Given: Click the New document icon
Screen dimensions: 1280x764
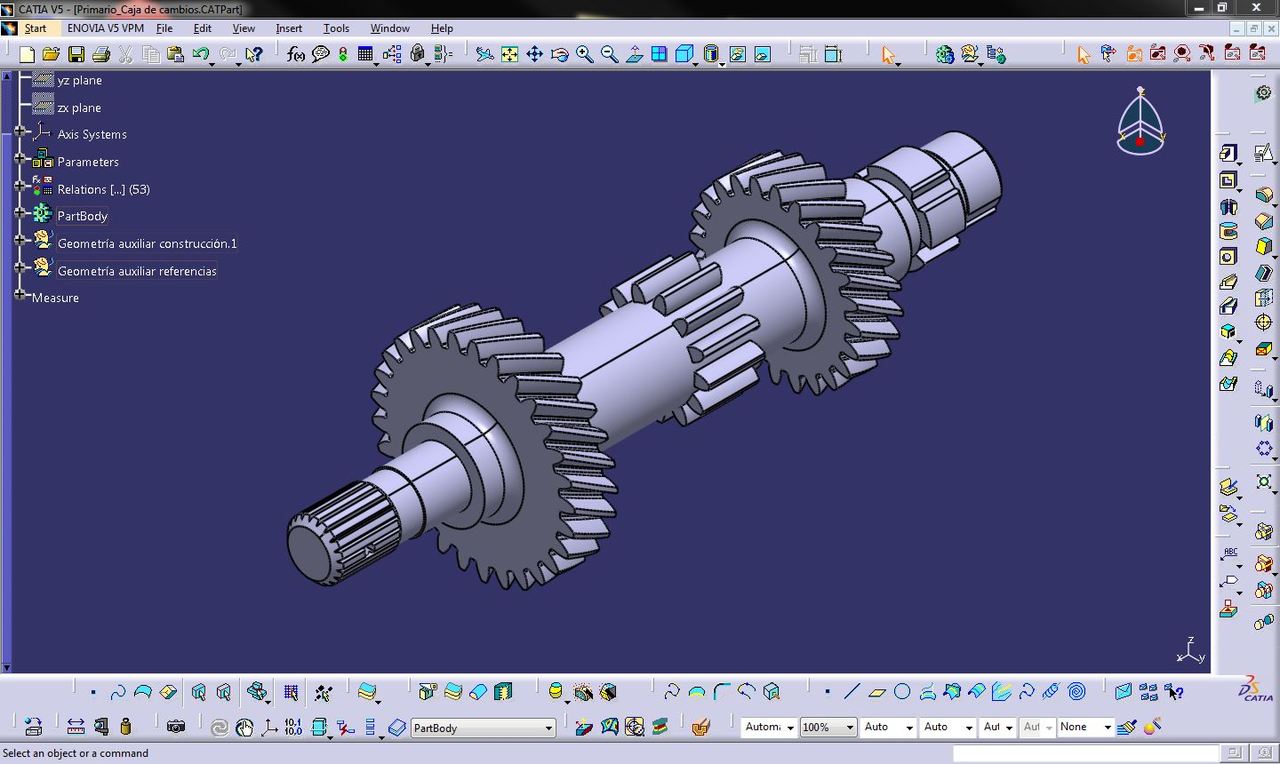Looking at the screenshot, I should click(28, 54).
